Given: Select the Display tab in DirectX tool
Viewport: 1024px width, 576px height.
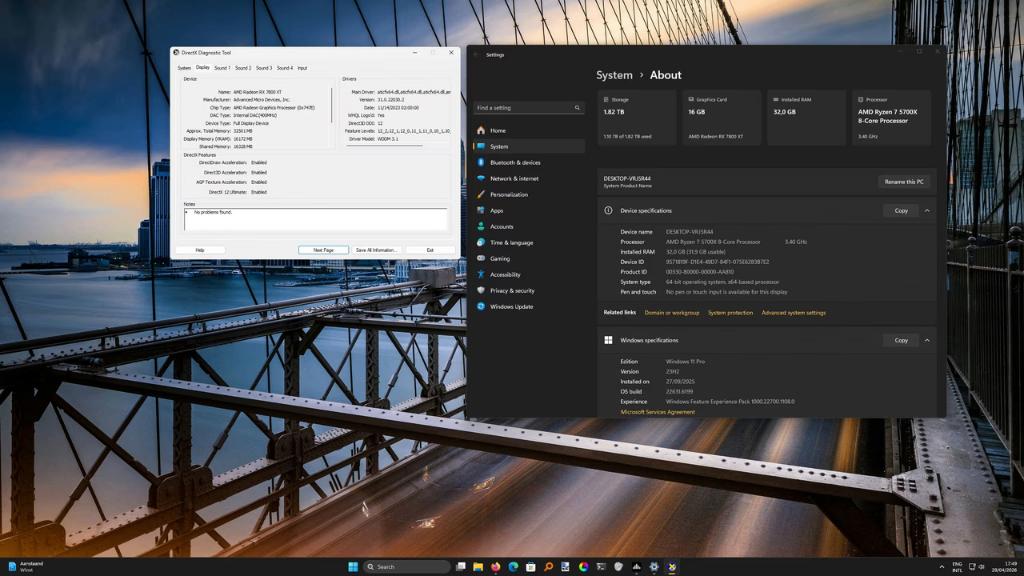Looking at the screenshot, I should tap(202, 68).
